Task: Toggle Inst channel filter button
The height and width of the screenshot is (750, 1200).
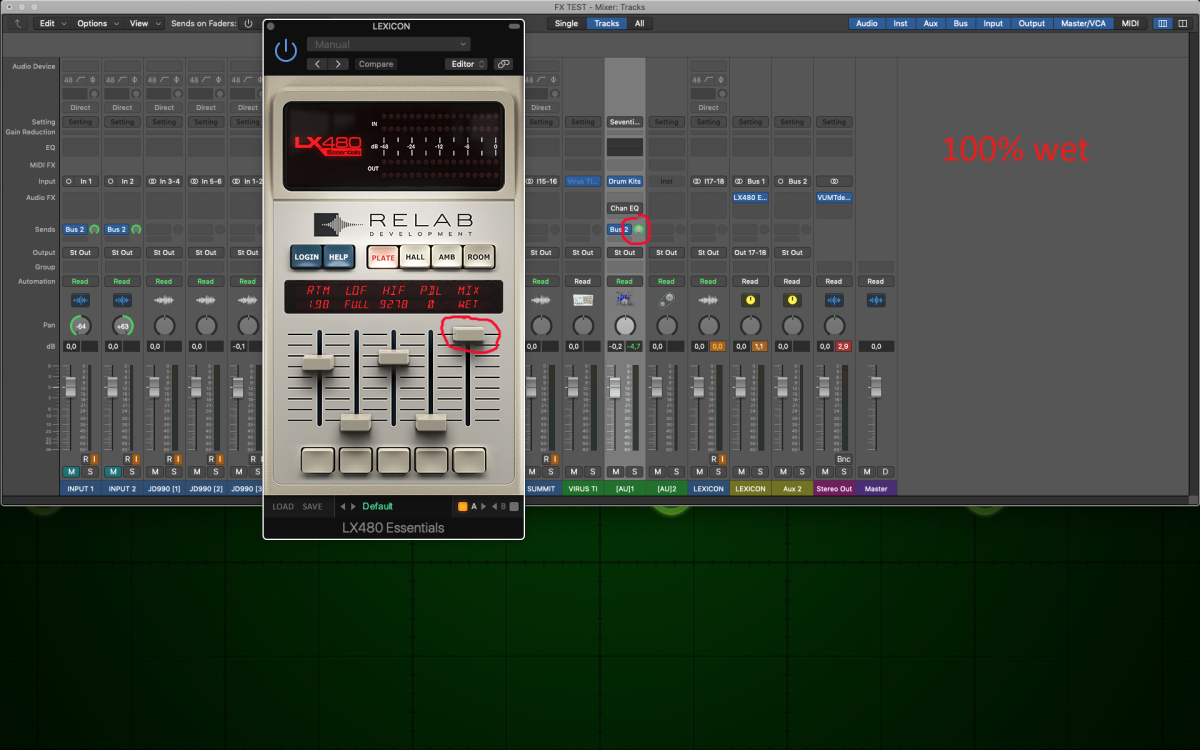Action: [900, 23]
